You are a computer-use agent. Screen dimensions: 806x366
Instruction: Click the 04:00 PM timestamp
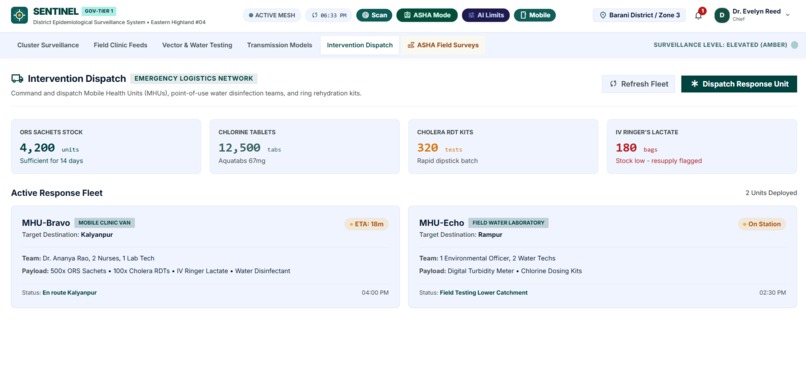(375, 292)
